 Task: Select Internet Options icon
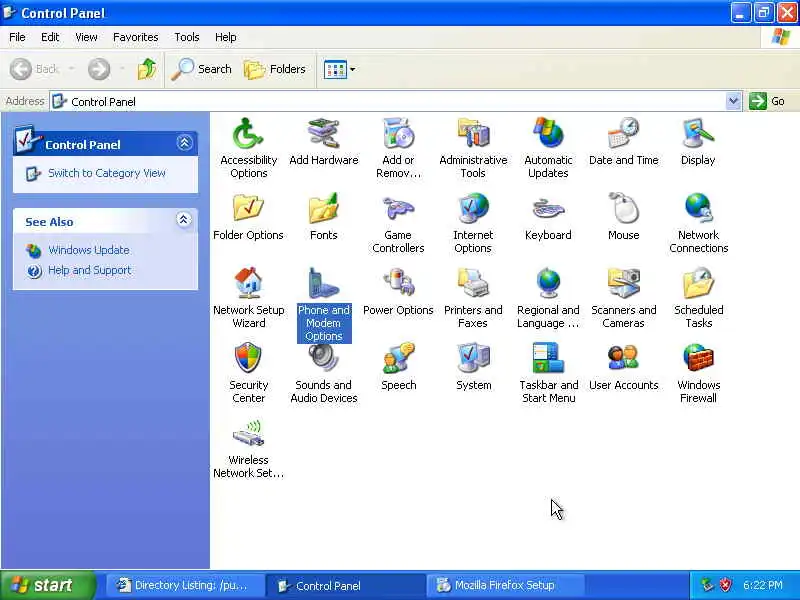[473, 223]
